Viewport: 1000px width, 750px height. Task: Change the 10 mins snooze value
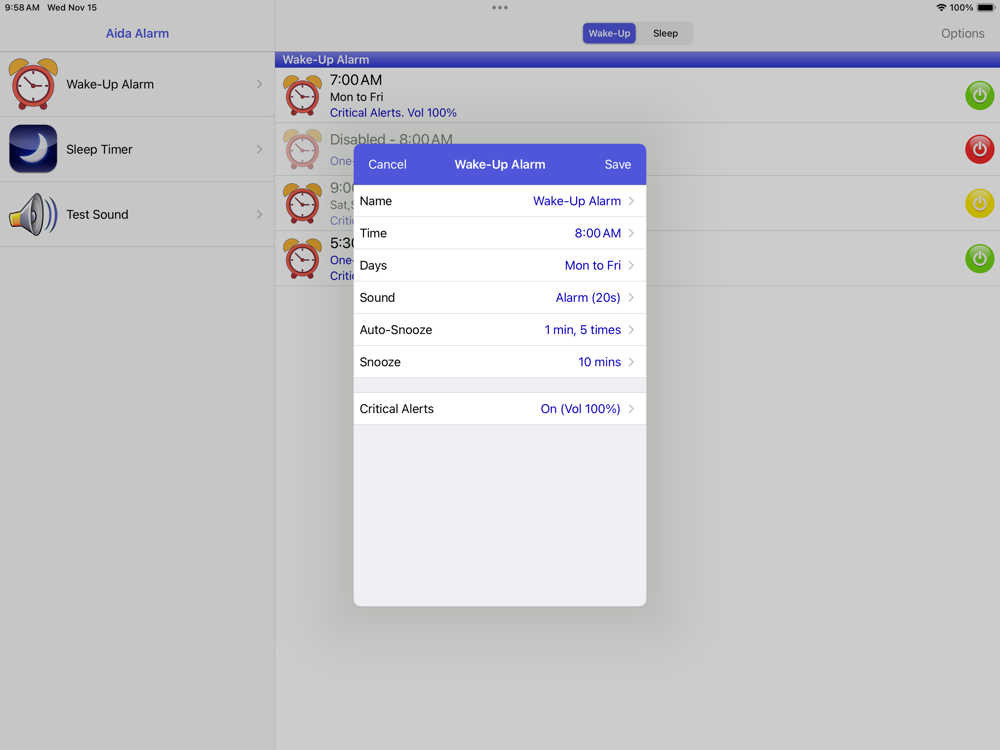click(599, 362)
